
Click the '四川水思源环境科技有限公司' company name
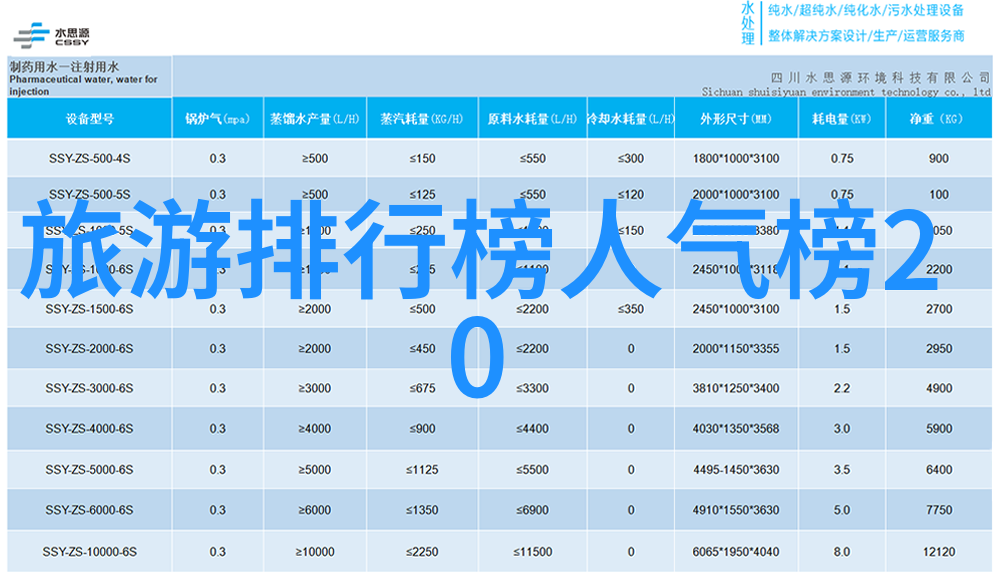pyautogui.click(x=880, y=78)
